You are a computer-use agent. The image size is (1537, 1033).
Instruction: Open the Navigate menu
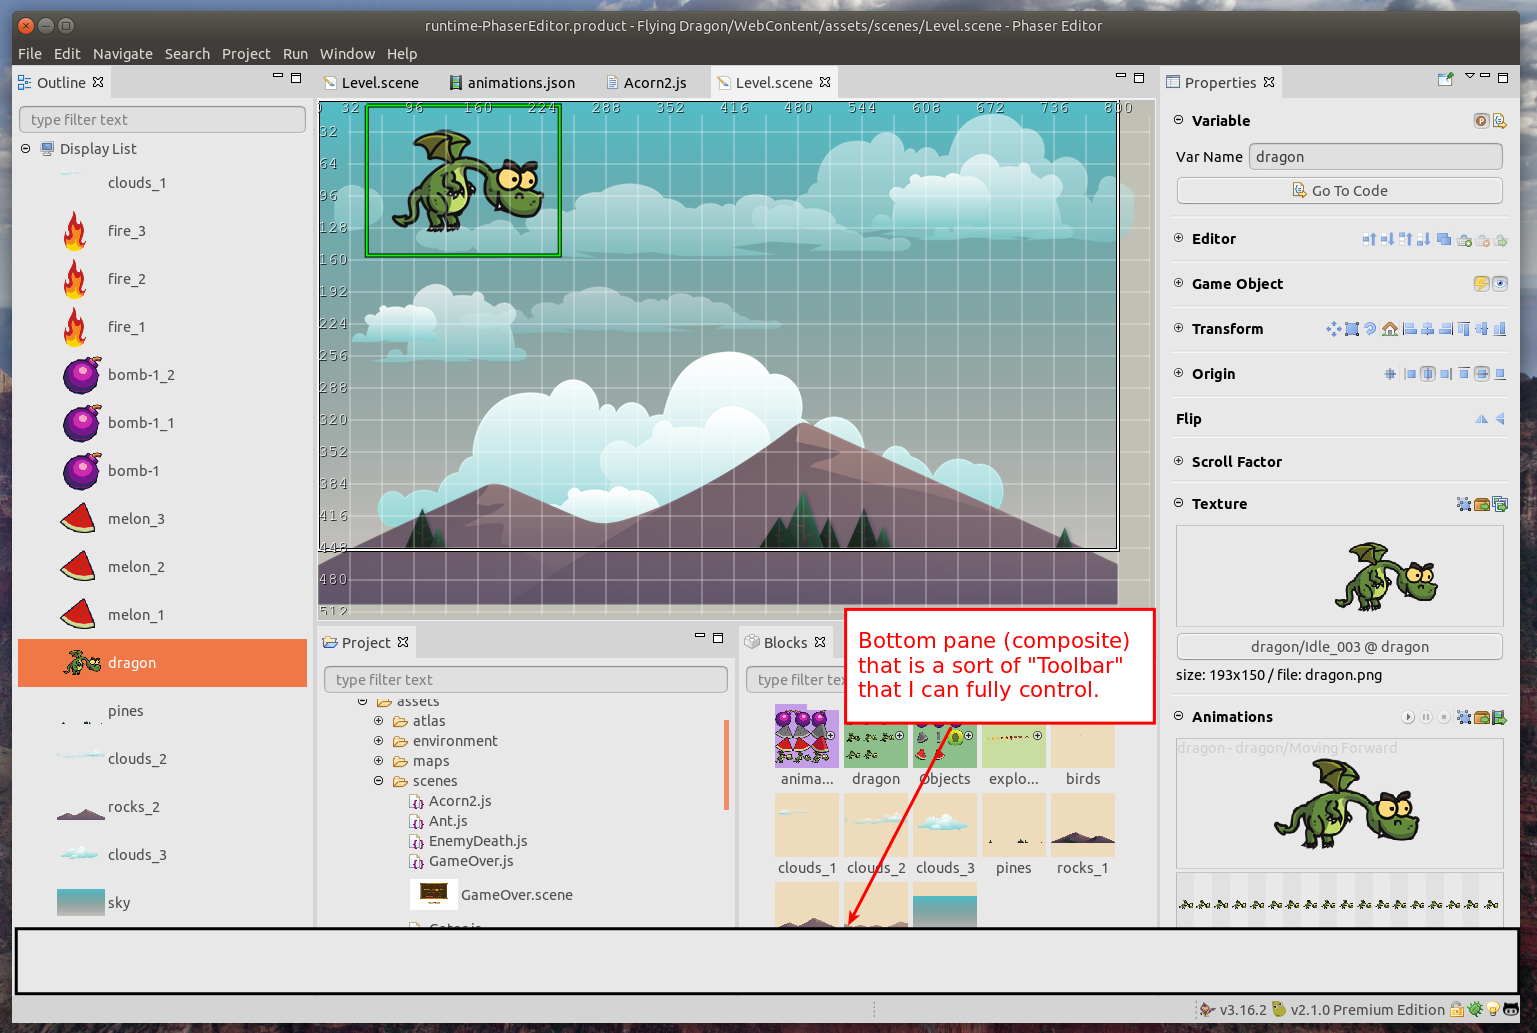coord(122,54)
